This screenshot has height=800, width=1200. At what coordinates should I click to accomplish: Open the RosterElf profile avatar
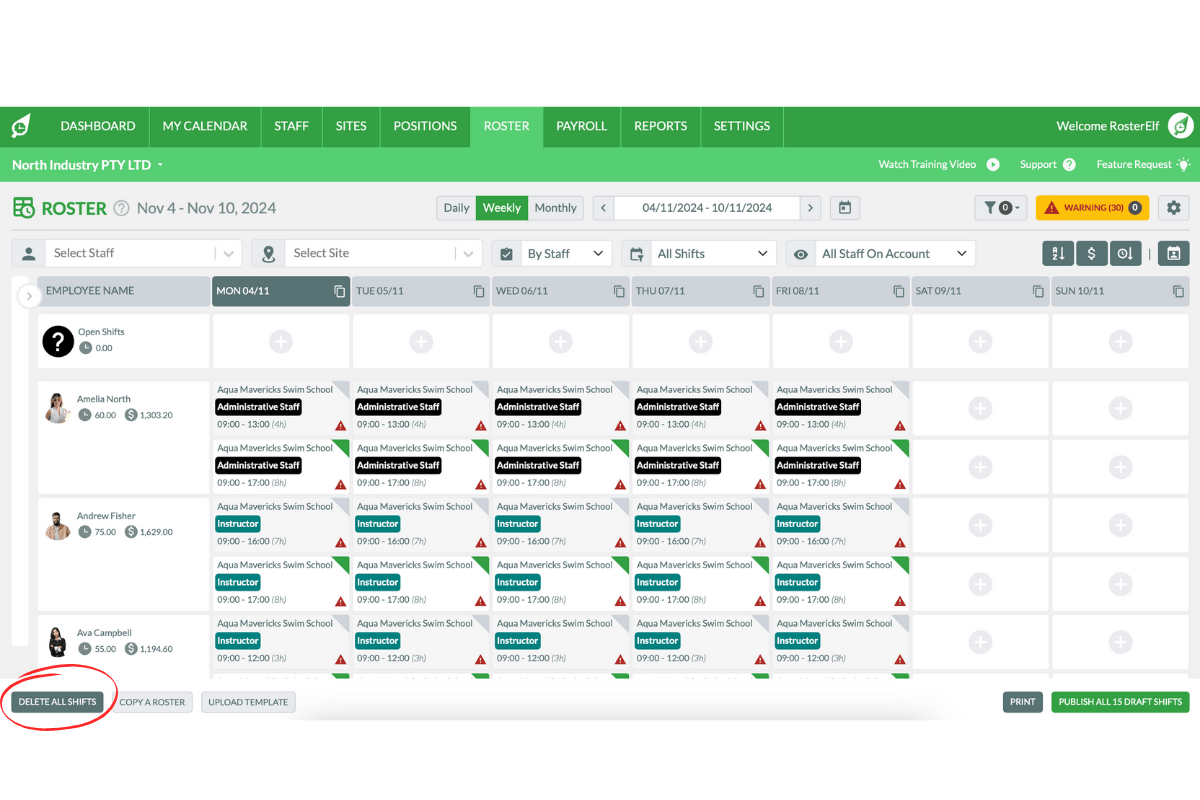pyautogui.click(x=1181, y=126)
